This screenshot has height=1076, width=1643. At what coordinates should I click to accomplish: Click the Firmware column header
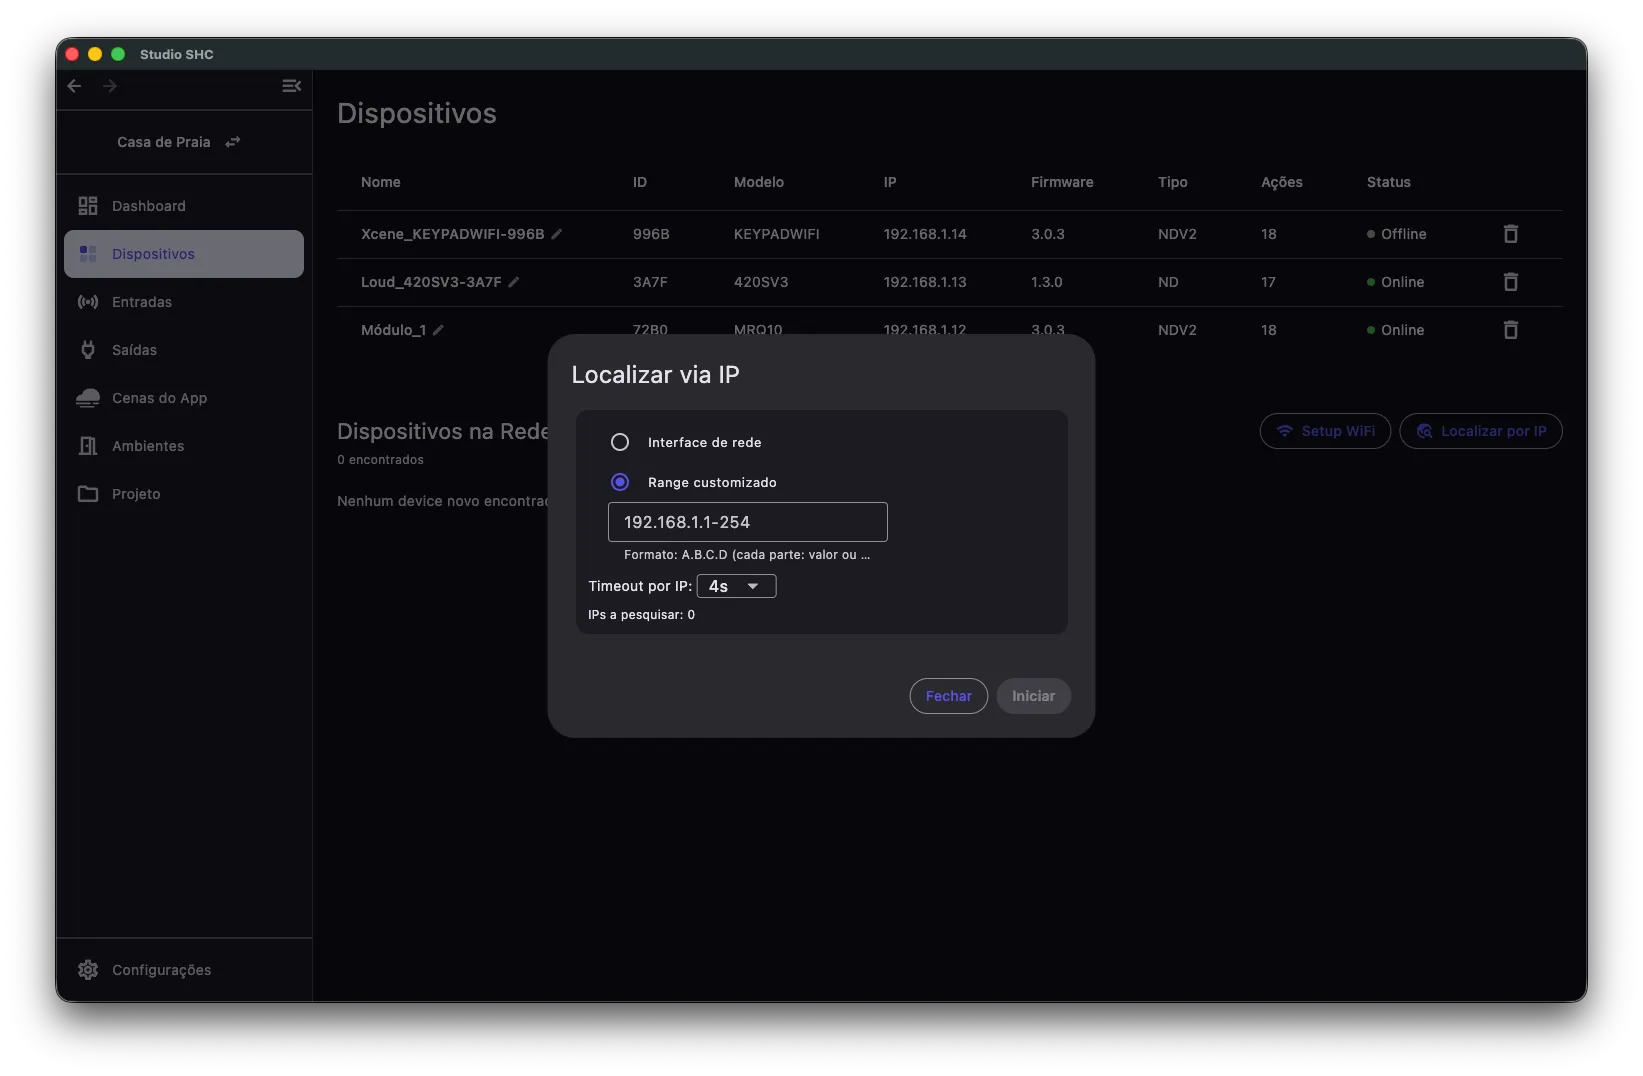pos(1062,182)
